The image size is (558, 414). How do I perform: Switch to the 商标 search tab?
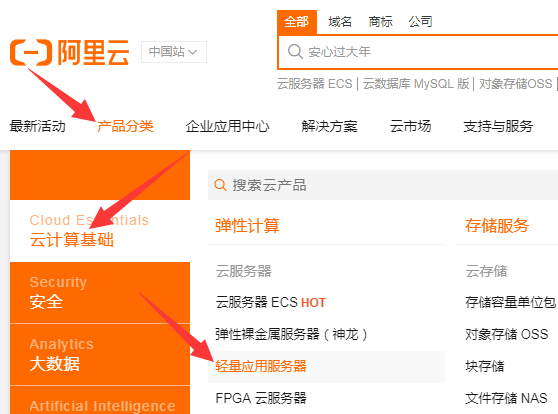coord(380,22)
